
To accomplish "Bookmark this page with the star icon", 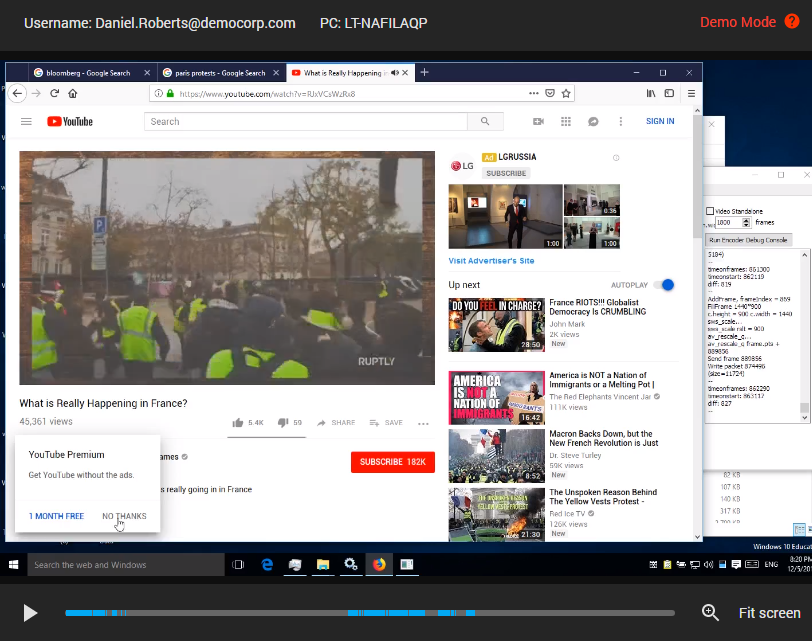I will 566,93.
